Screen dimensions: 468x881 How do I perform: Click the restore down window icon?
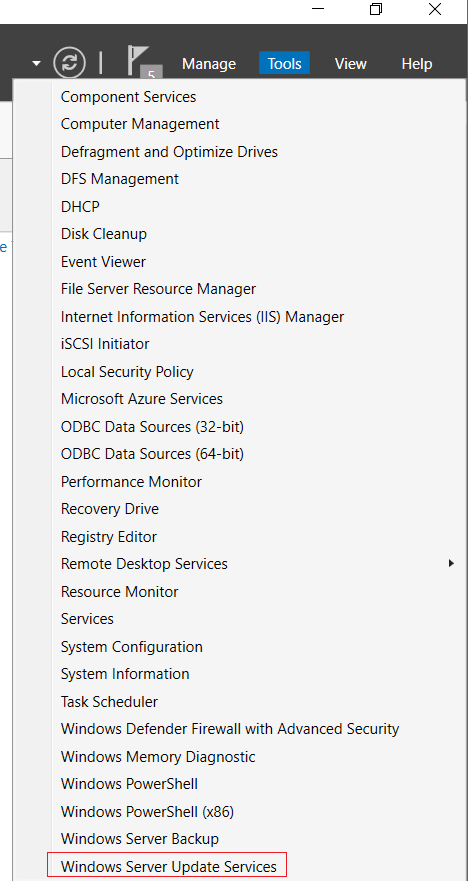(376, 8)
